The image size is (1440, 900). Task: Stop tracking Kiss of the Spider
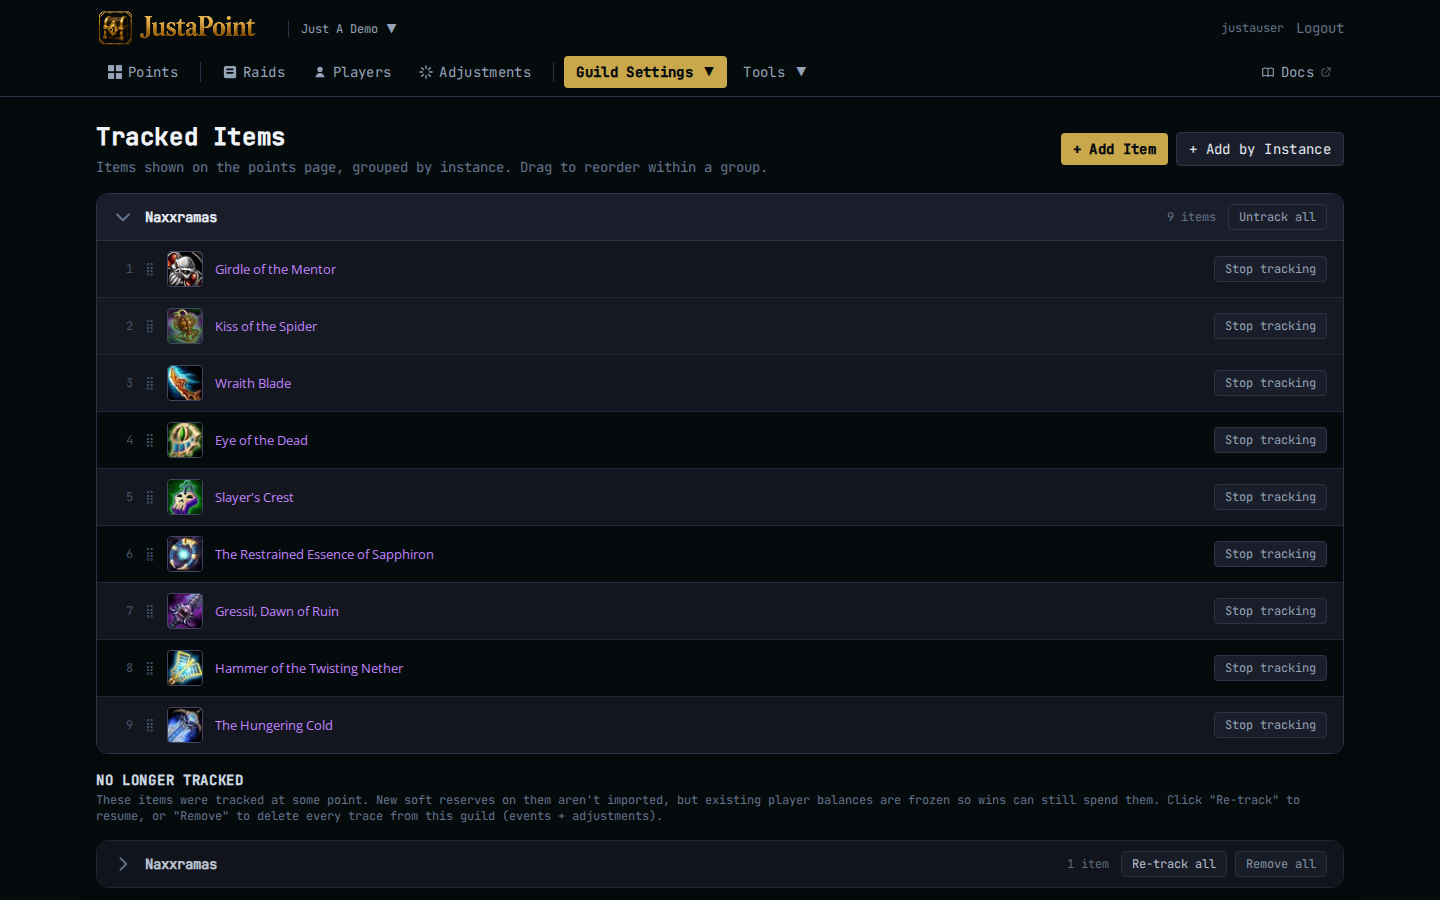coord(1270,326)
